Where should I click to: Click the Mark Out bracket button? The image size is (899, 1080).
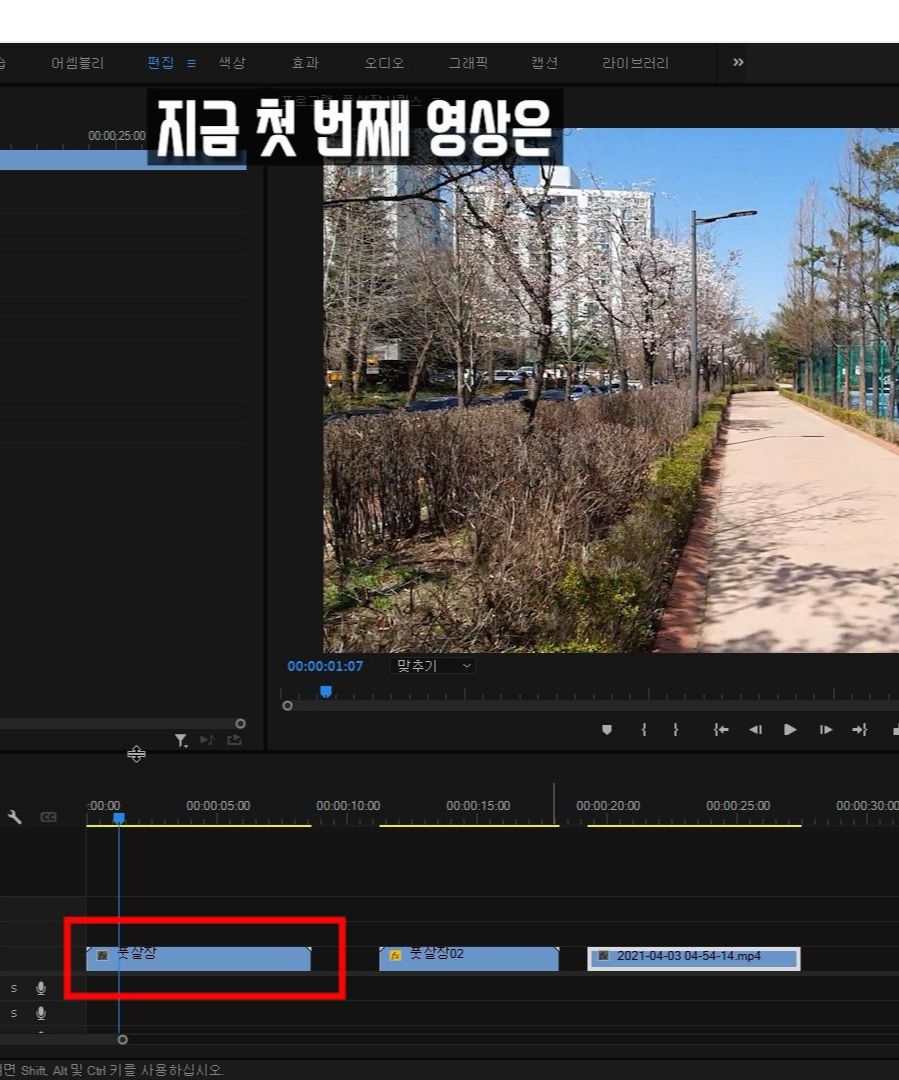676,729
